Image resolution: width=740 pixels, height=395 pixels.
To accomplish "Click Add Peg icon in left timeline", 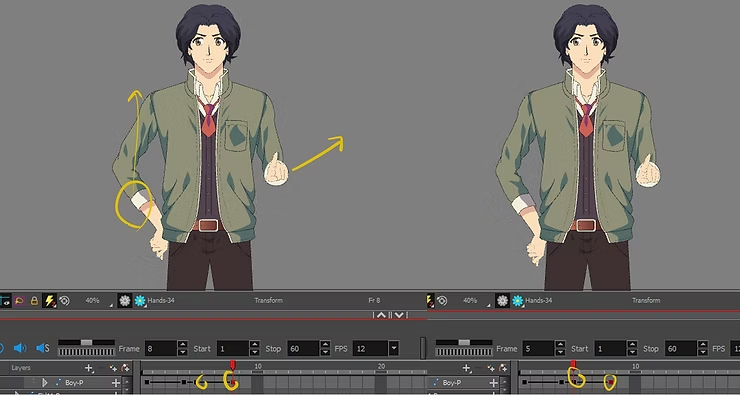I will (125, 368).
